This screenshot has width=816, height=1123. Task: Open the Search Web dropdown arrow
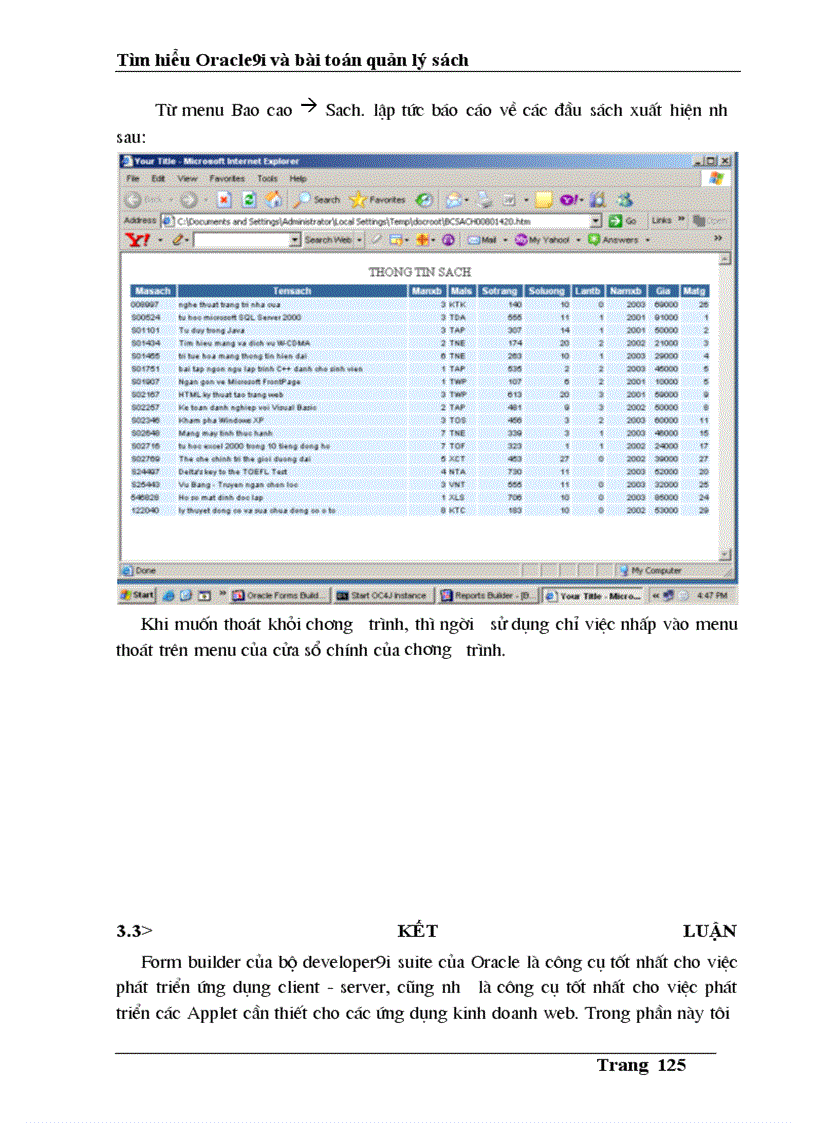(360, 240)
